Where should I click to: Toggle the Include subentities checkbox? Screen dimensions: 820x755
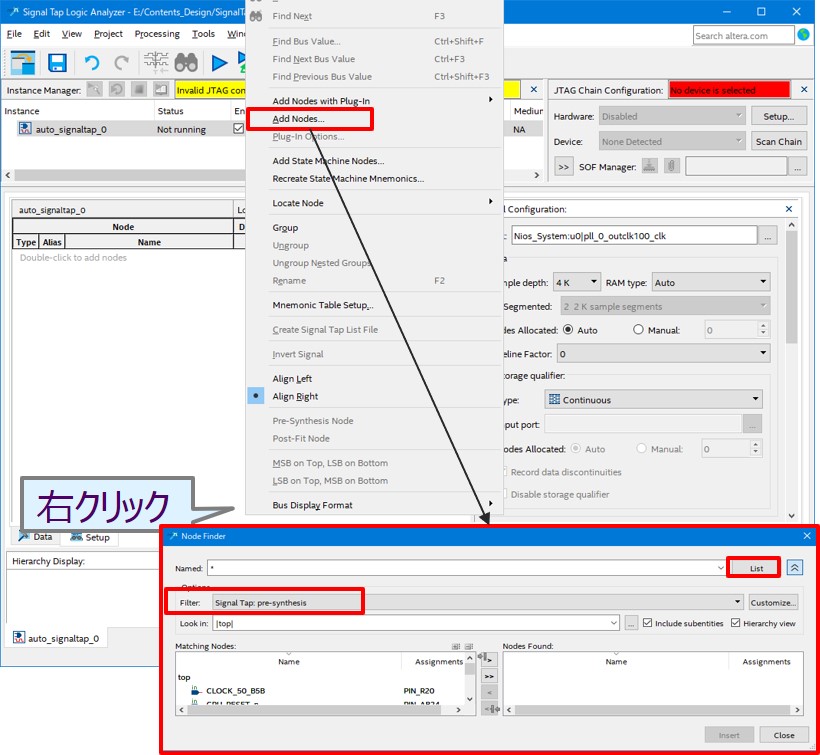(647, 623)
